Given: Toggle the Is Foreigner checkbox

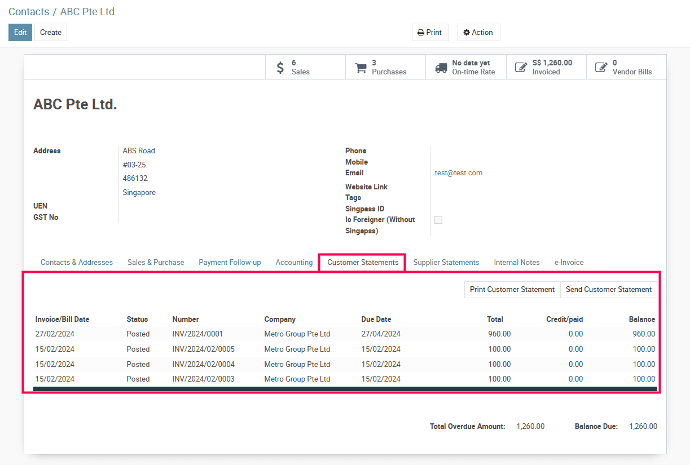Looking at the screenshot, I should (438, 220).
